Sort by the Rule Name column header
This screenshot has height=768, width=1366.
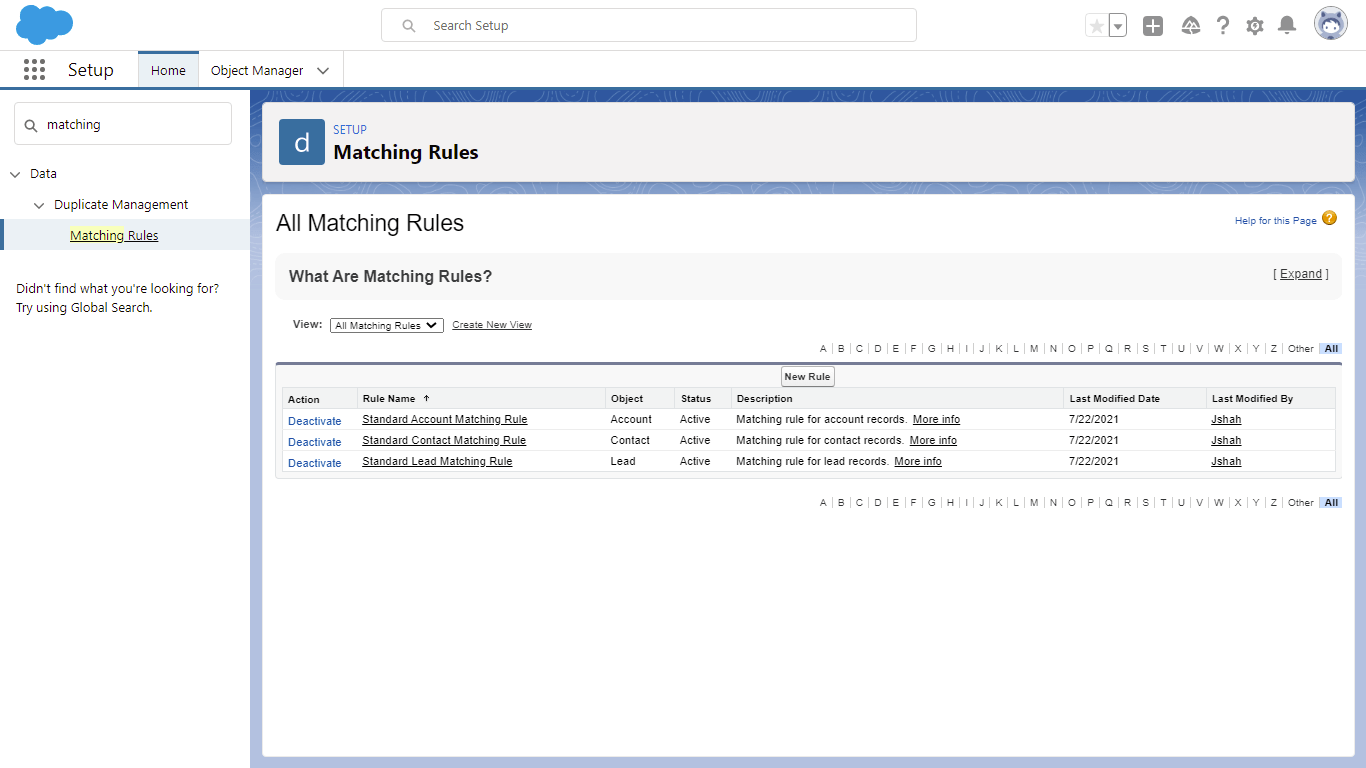click(389, 398)
